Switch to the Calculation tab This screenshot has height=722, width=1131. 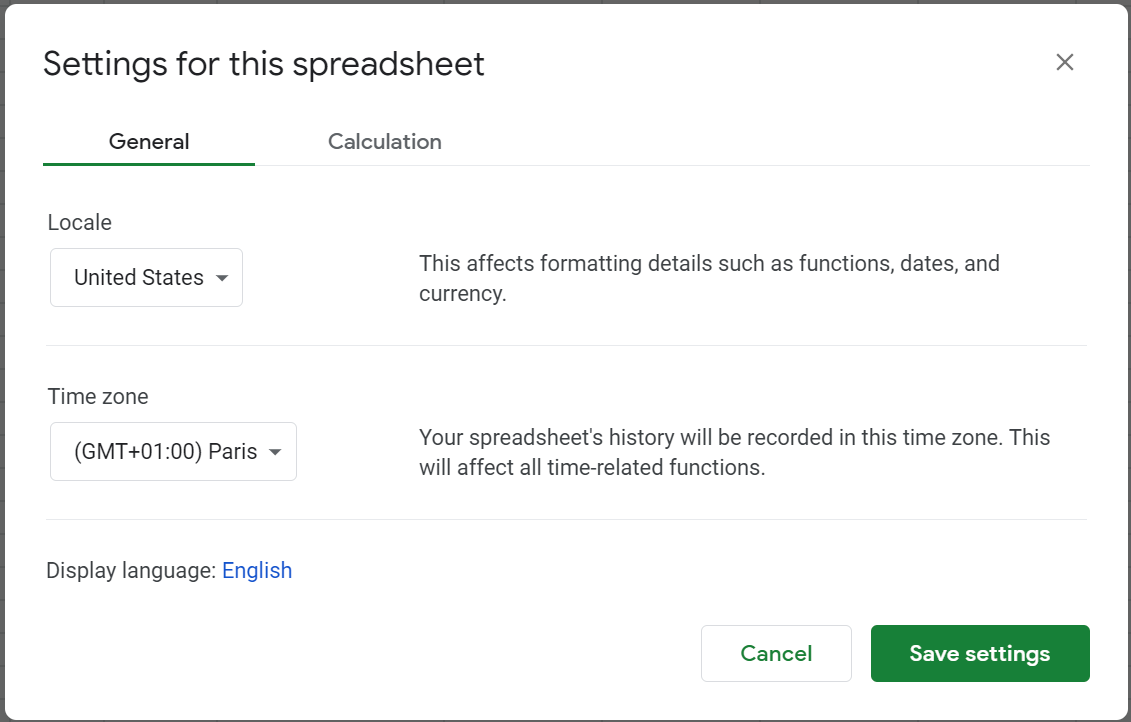click(384, 142)
